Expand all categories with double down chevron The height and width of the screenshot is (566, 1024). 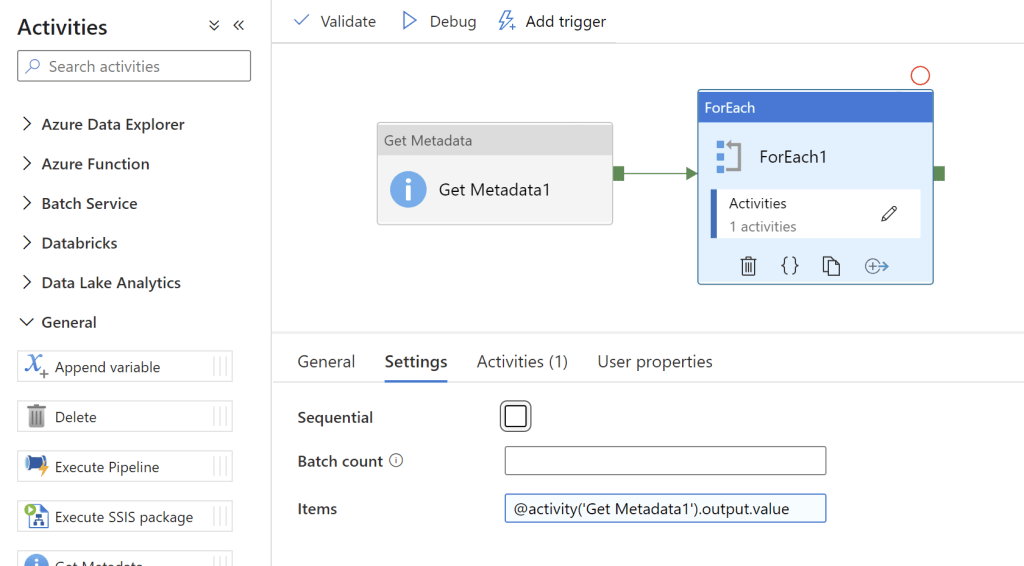tap(214, 26)
